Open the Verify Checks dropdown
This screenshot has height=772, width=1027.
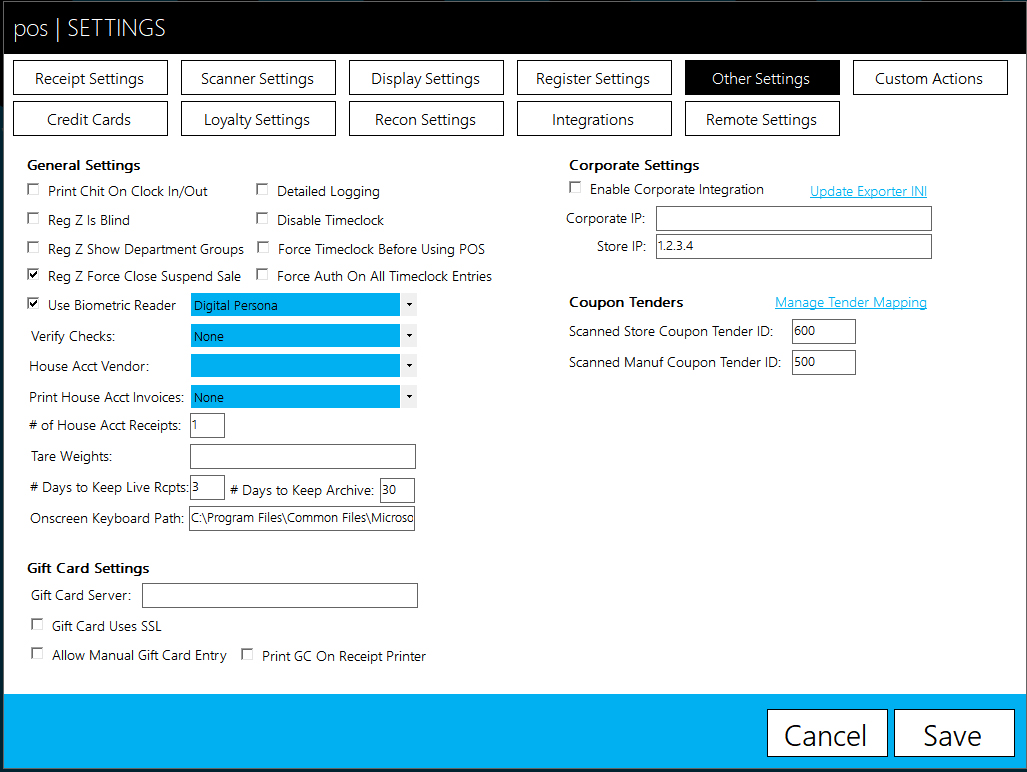tap(409, 335)
